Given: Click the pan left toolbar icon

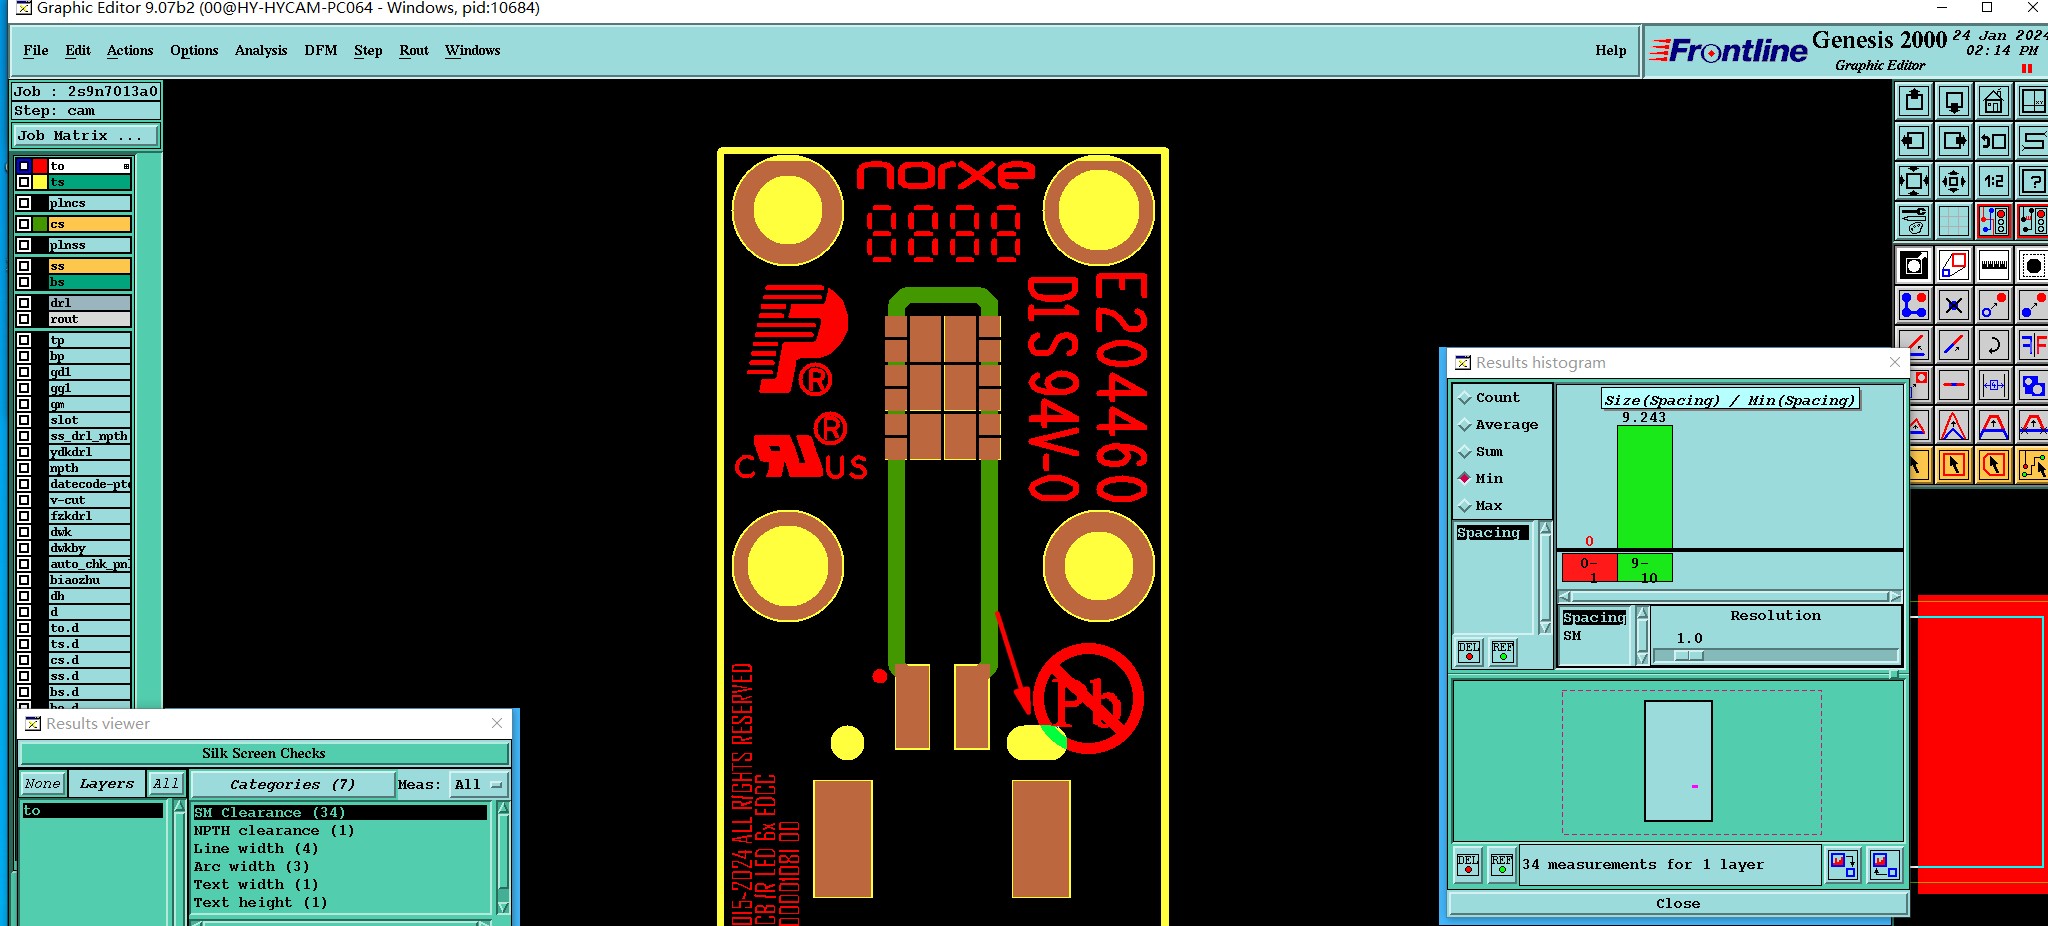Looking at the screenshot, I should [1914, 141].
